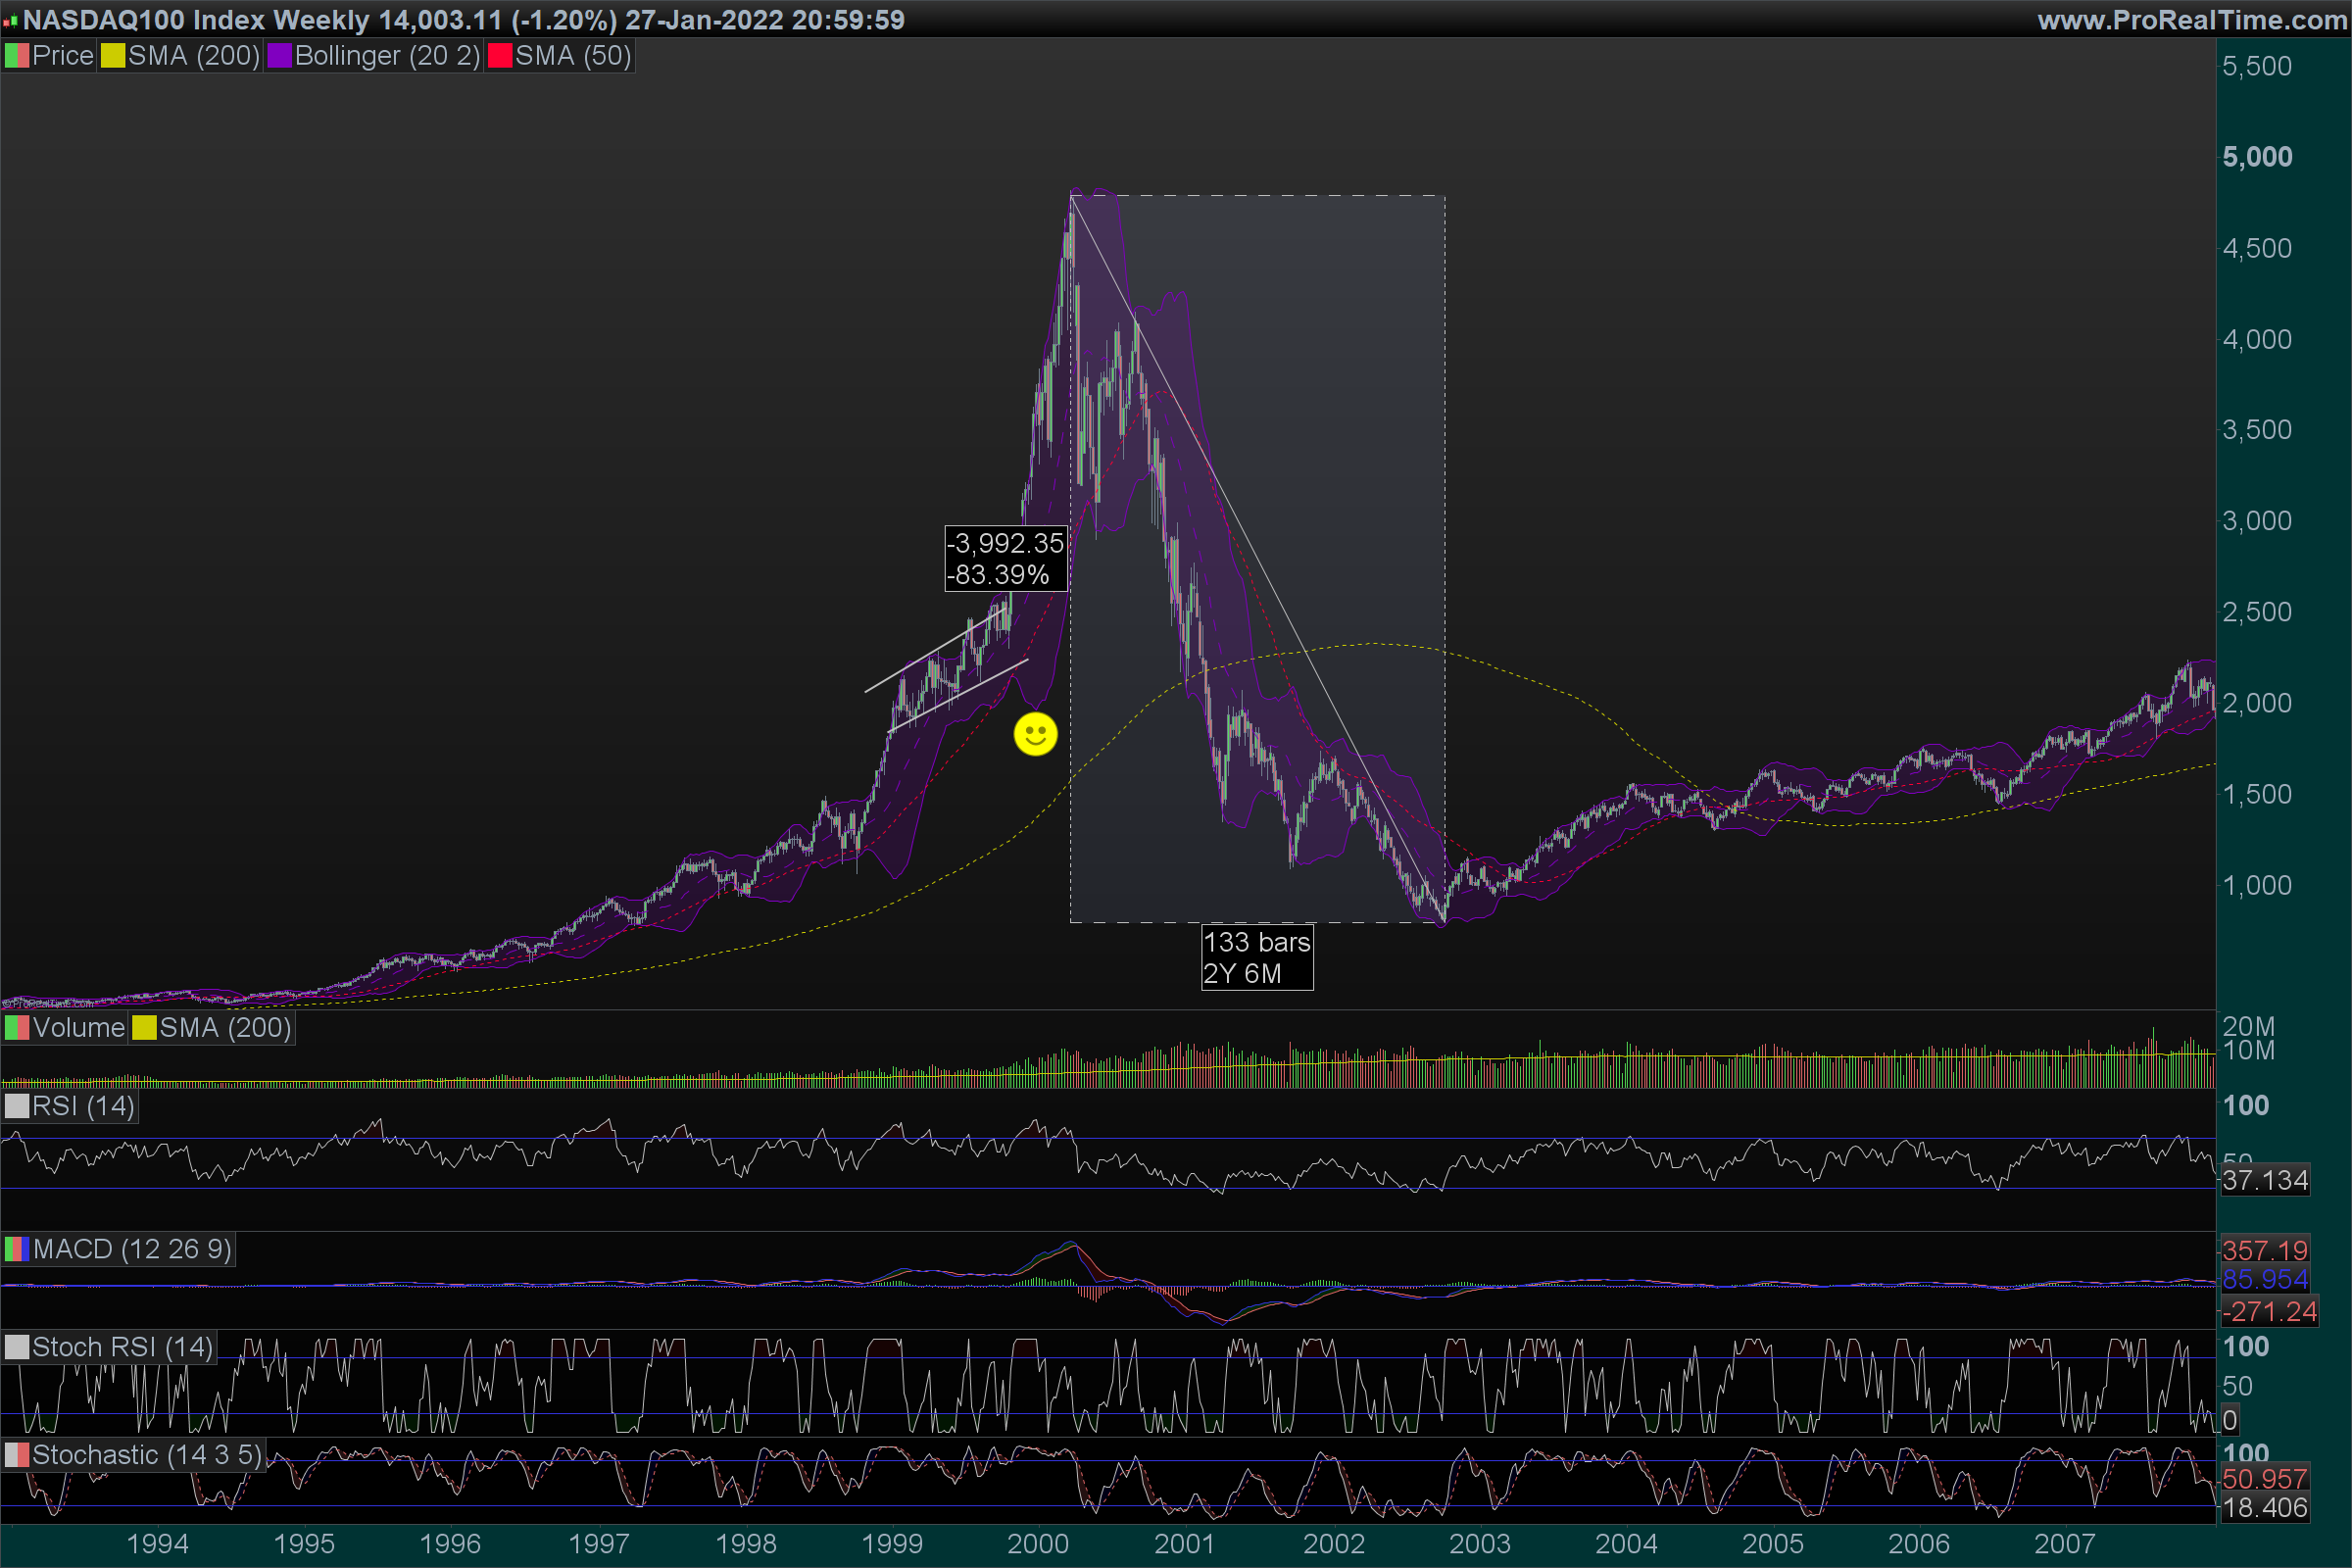Click the green-red Volume legend icon

[x=17, y=1028]
